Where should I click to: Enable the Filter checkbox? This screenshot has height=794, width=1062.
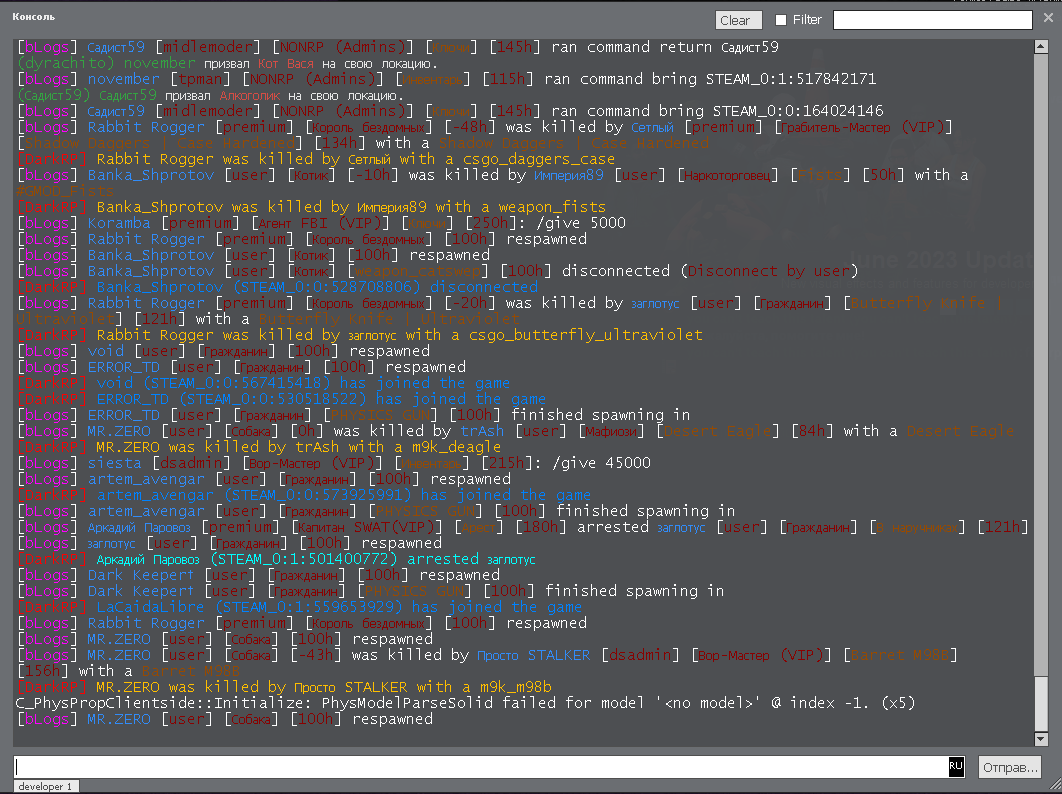click(782, 20)
